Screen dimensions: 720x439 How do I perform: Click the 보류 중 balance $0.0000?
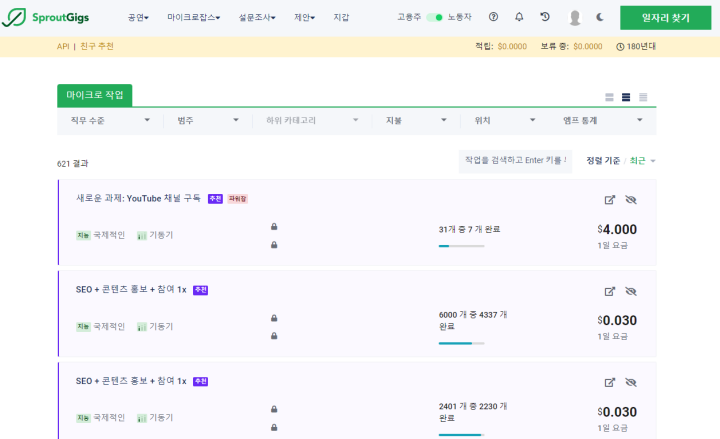[588, 46]
